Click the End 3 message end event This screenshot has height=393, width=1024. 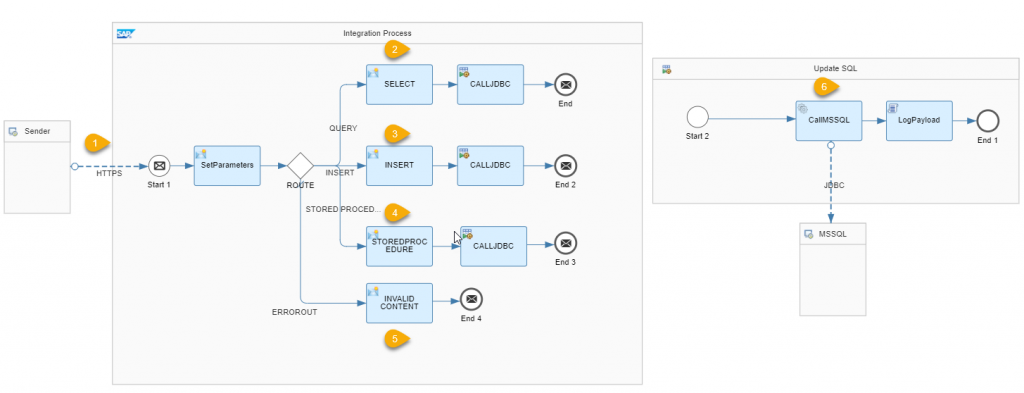(566, 244)
